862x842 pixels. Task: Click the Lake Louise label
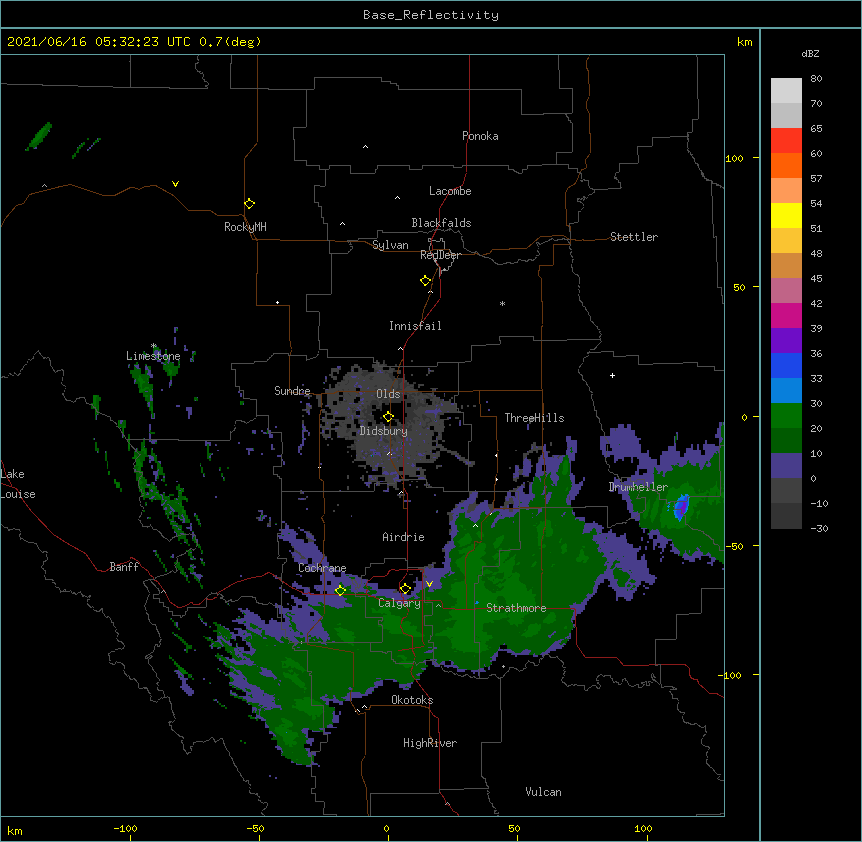coord(18,484)
